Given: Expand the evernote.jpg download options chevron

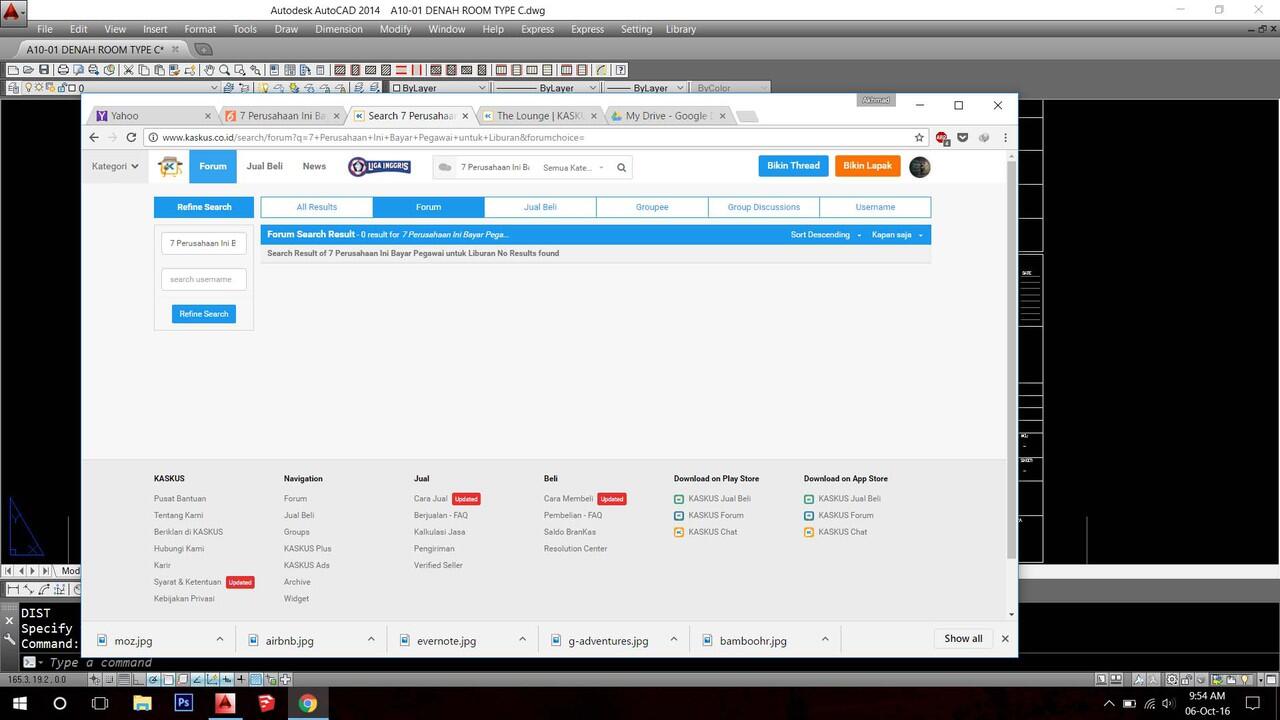Looking at the screenshot, I should [x=522, y=639].
